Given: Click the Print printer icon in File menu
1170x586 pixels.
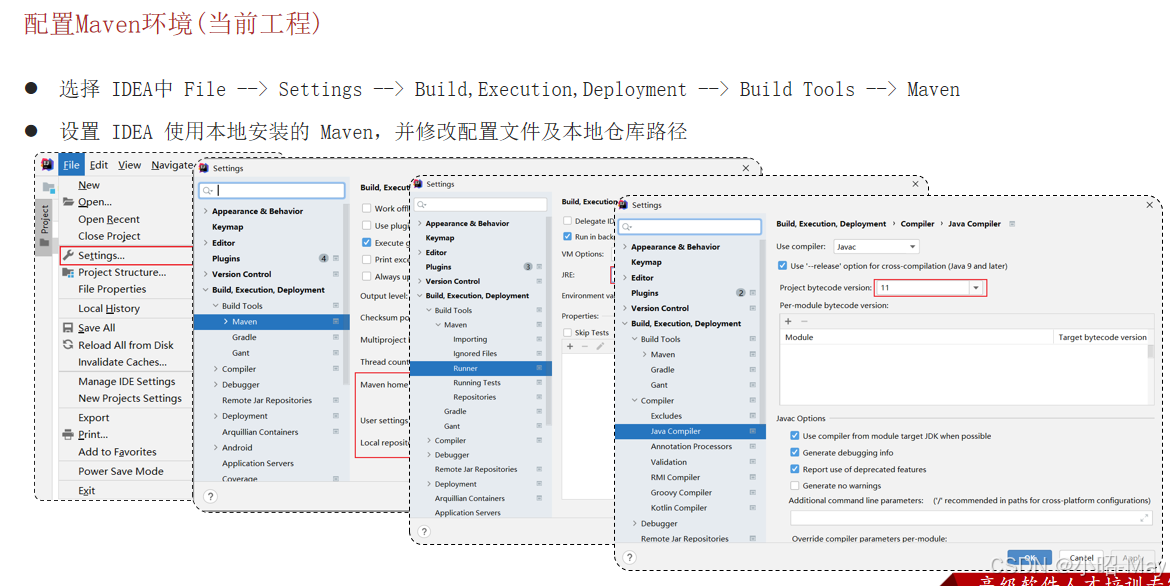Looking at the screenshot, I should [x=68, y=434].
